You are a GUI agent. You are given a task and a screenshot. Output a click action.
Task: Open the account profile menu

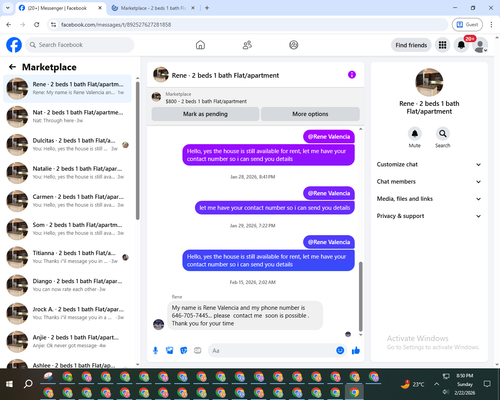pos(480,45)
